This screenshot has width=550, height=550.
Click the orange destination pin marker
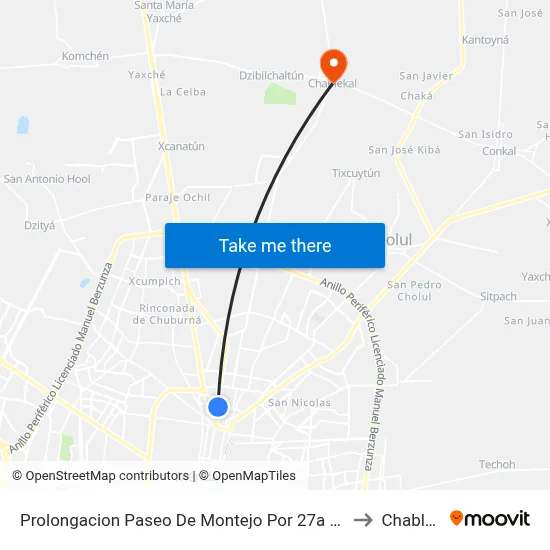point(334,66)
